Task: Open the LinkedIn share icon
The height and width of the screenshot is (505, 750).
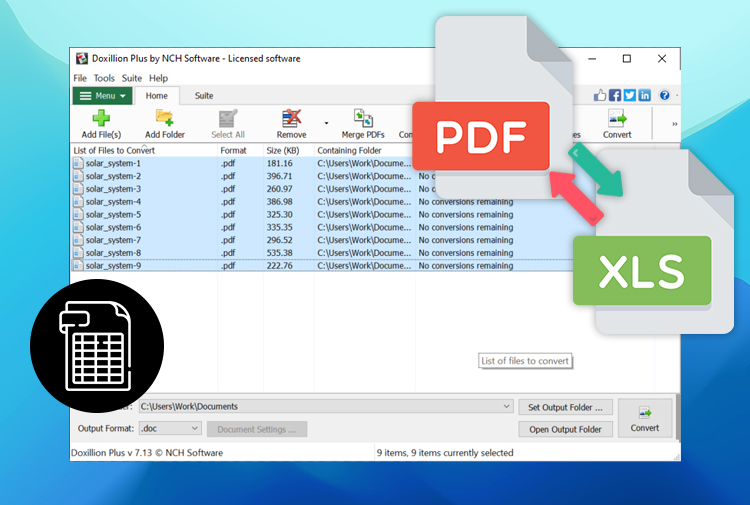Action: tap(645, 95)
